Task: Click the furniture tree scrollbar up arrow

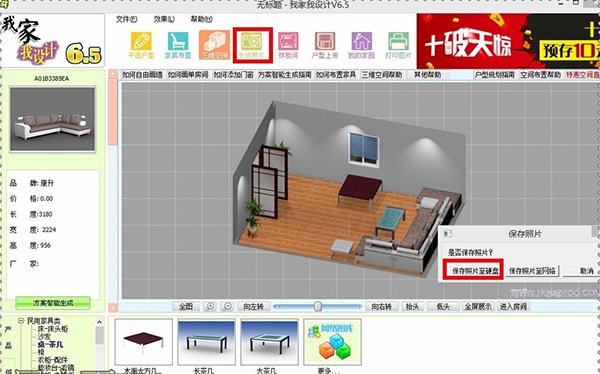Action: point(99,322)
